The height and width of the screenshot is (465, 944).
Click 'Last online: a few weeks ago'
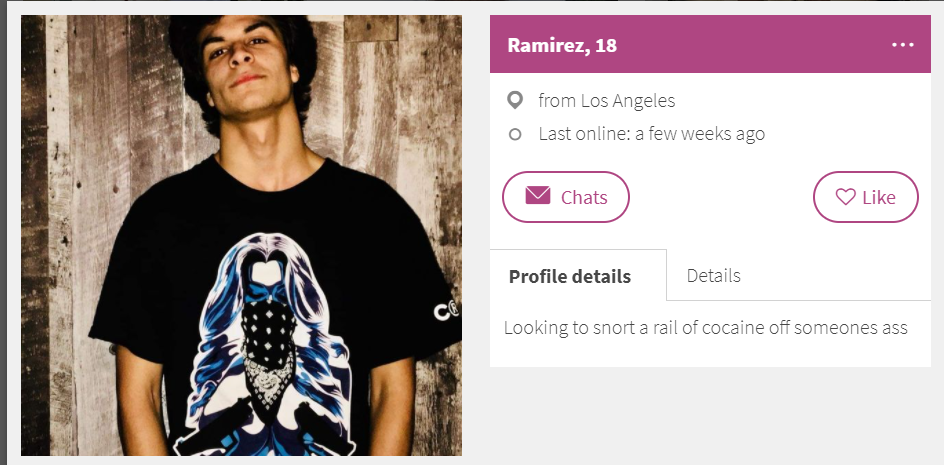651,134
